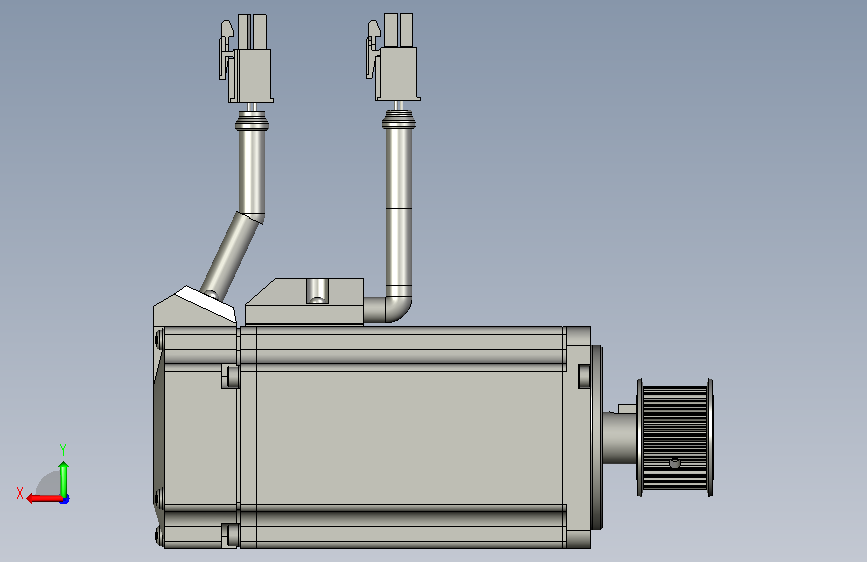Select the front mounting flange of motor

pyautogui.click(x=578, y=437)
